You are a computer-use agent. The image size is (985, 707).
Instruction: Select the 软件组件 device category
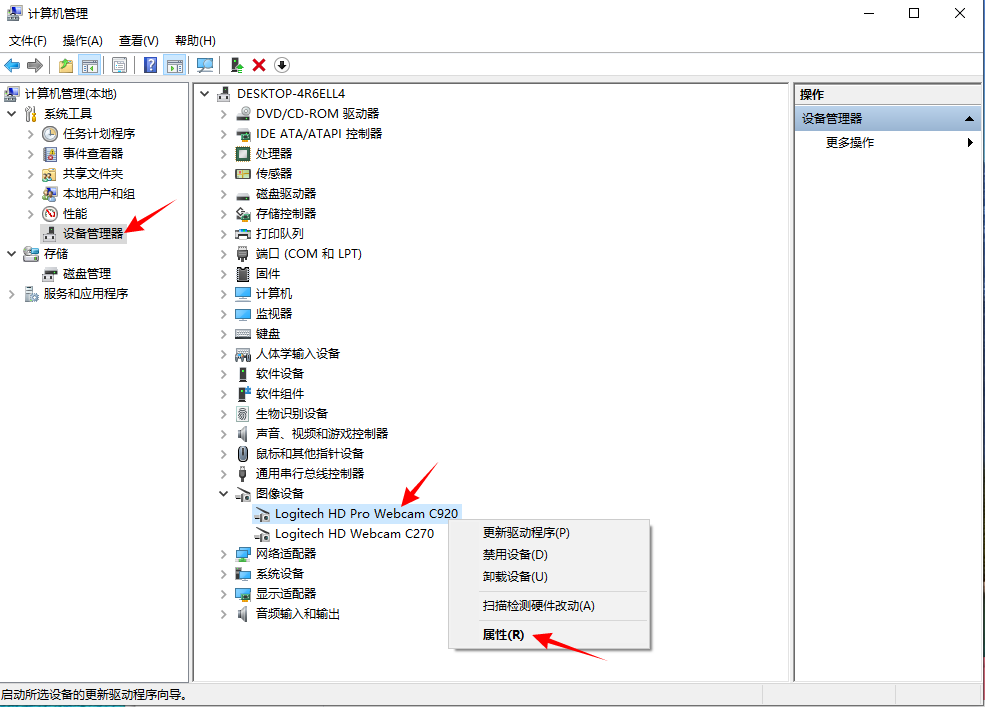[x=280, y=394]
